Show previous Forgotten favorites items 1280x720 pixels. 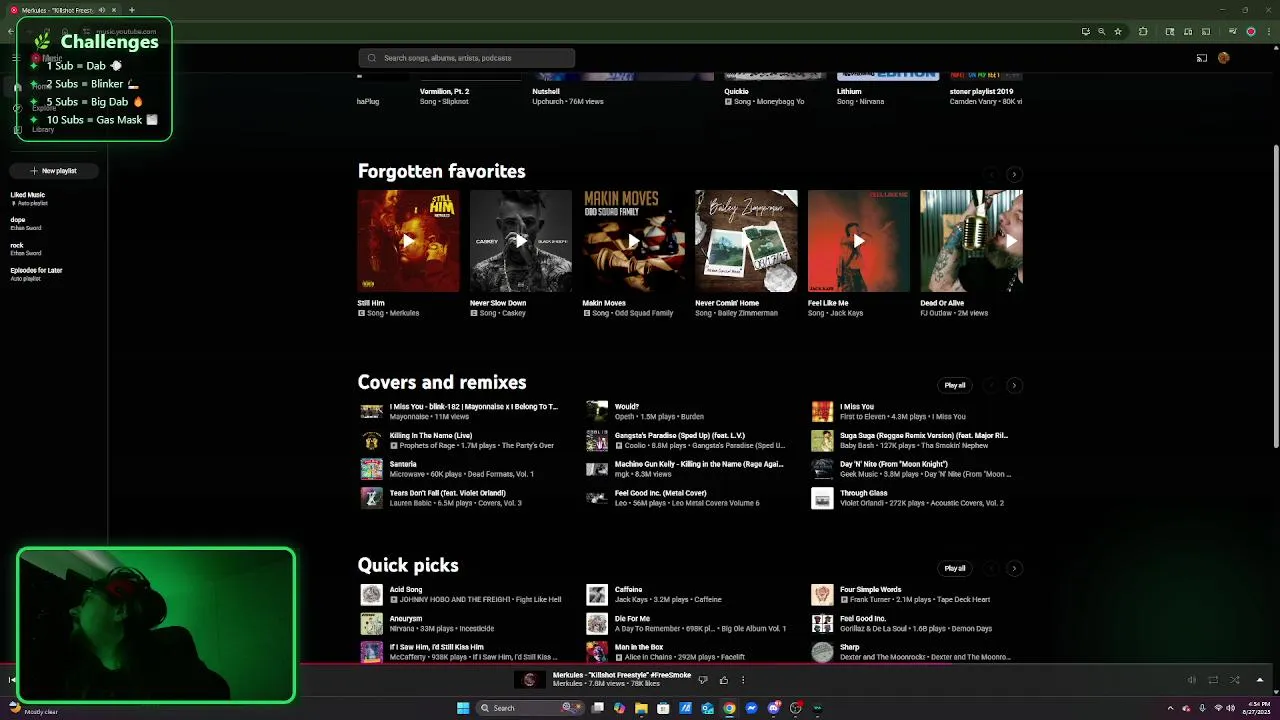(x=991, y=175)
